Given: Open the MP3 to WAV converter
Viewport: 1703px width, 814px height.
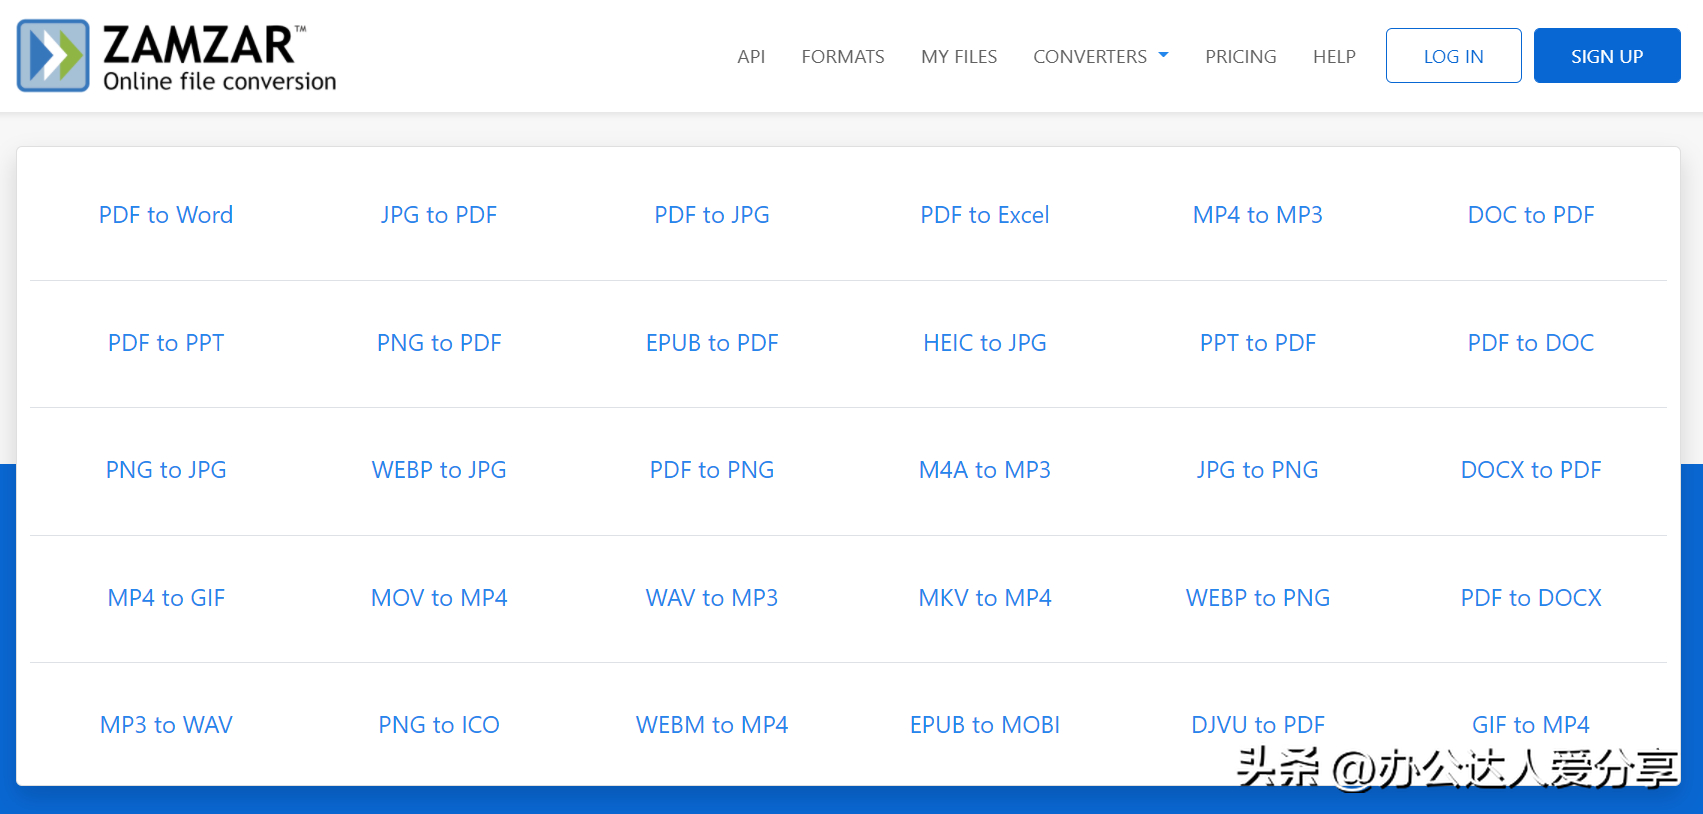Looking at the screenshot, I should click(166, 725).
